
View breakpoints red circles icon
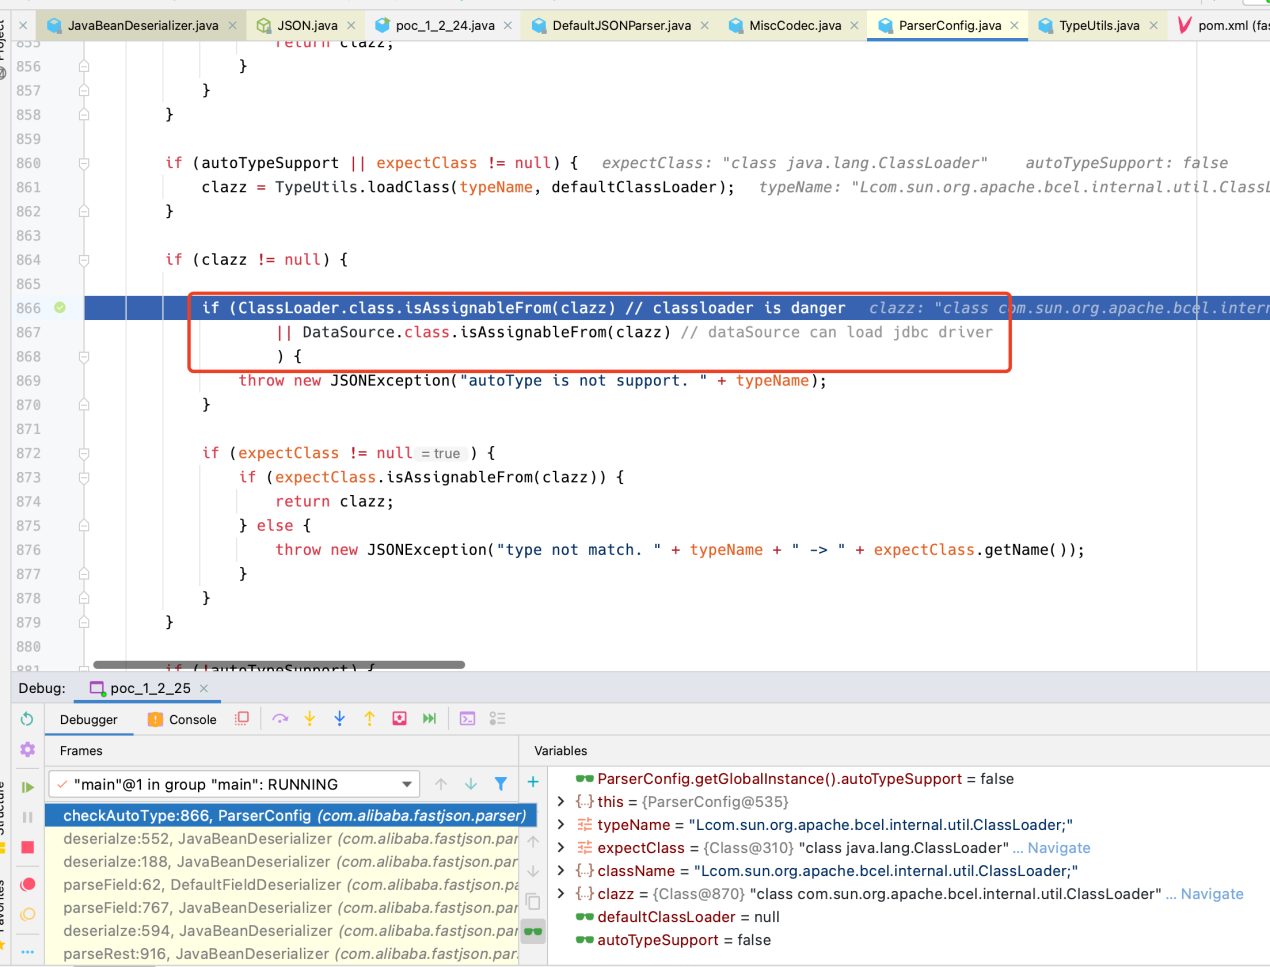27,884
